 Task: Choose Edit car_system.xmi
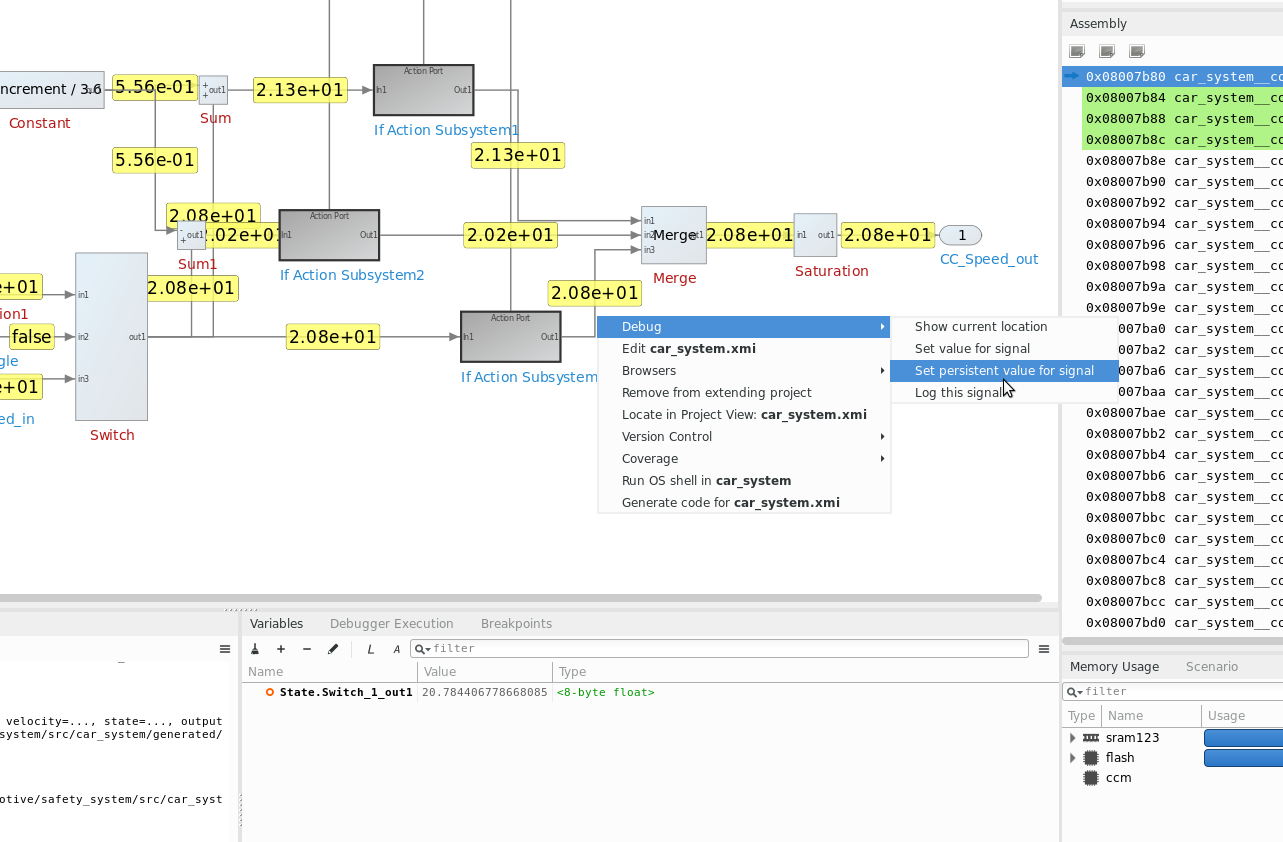point(744,349)
